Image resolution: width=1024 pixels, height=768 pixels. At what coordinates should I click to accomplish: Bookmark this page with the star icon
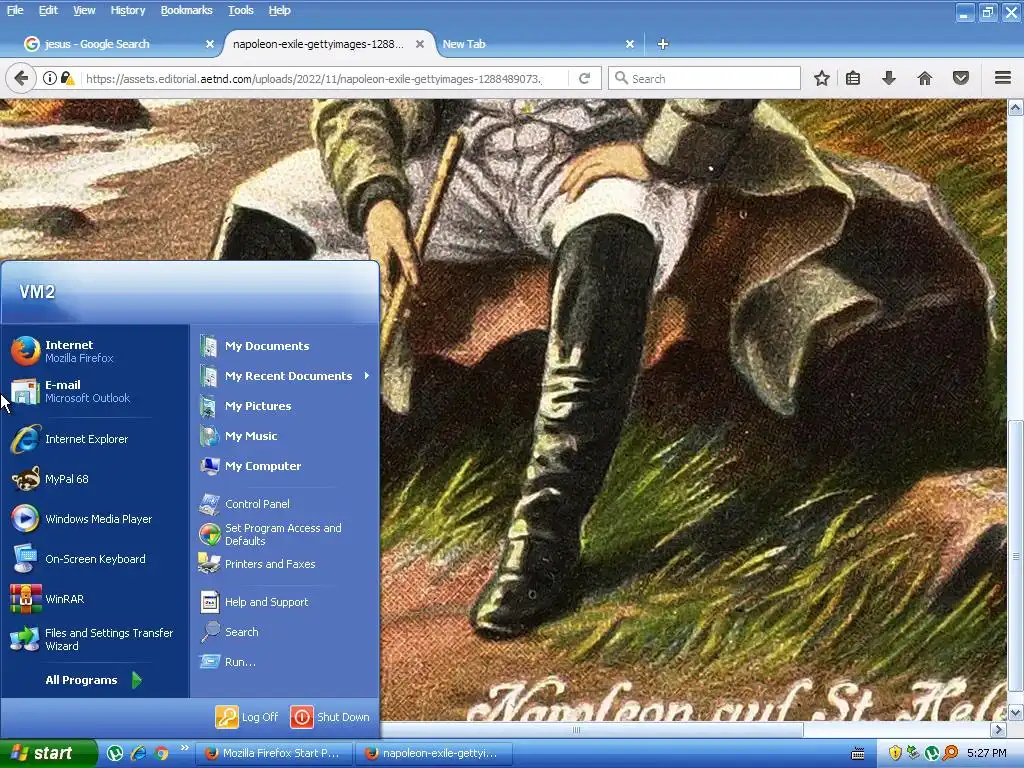pos(822,78)
